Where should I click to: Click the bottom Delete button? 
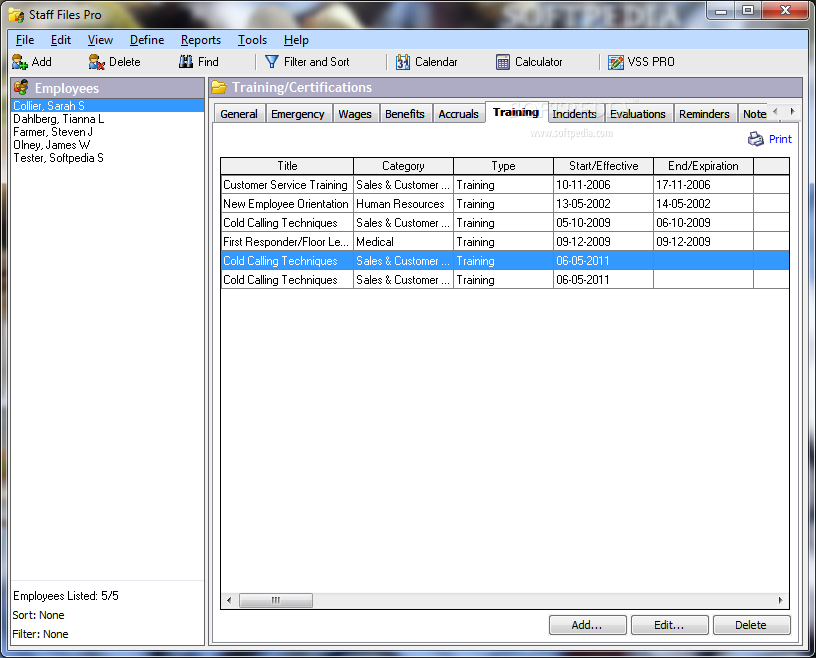[751, 625]
